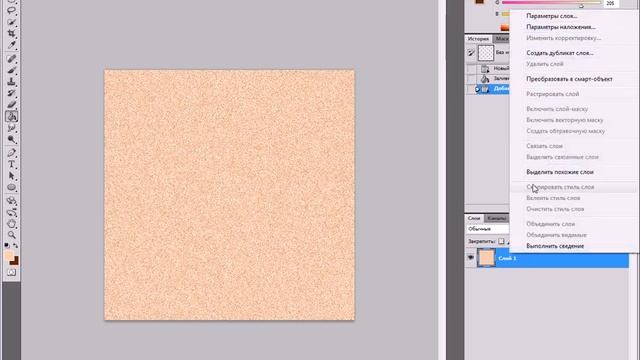This screenshot has height=360, width=640.
Task: Toggle visibility eye of Слой 1
Action: pos(471,258)
